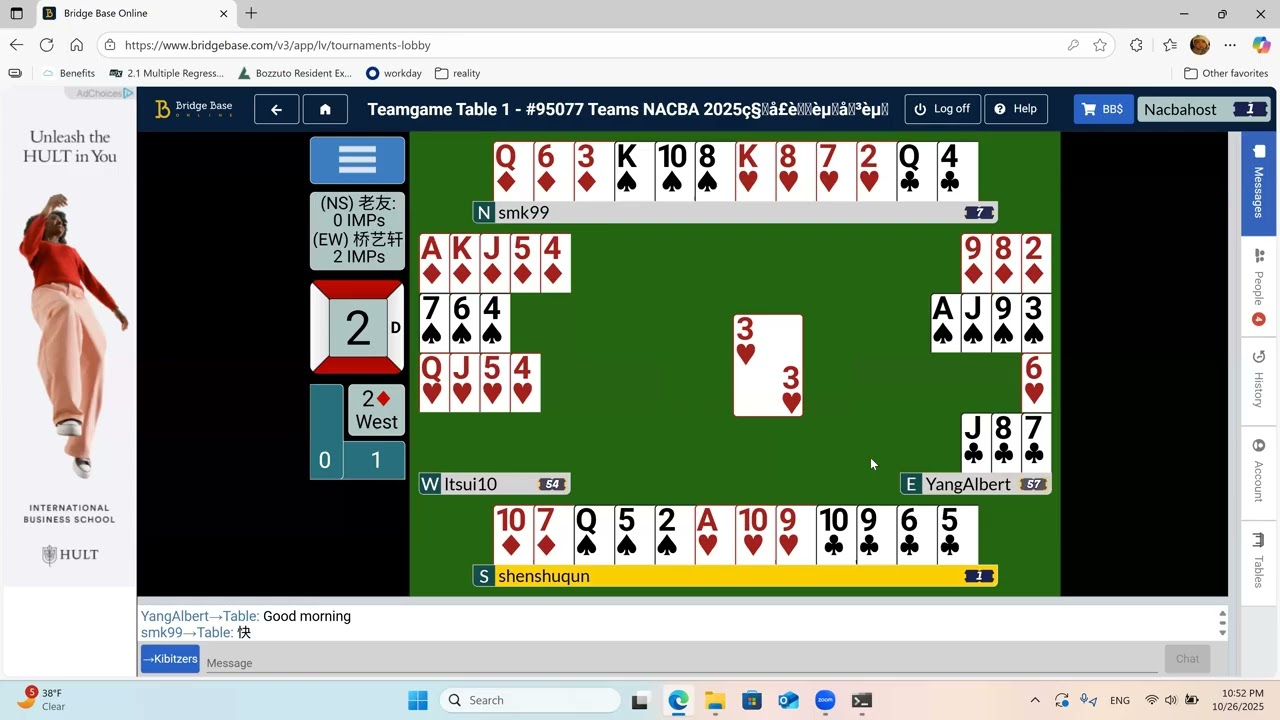Open Outlook from the taskbar

pyautogui.click(x=788, y=700)
